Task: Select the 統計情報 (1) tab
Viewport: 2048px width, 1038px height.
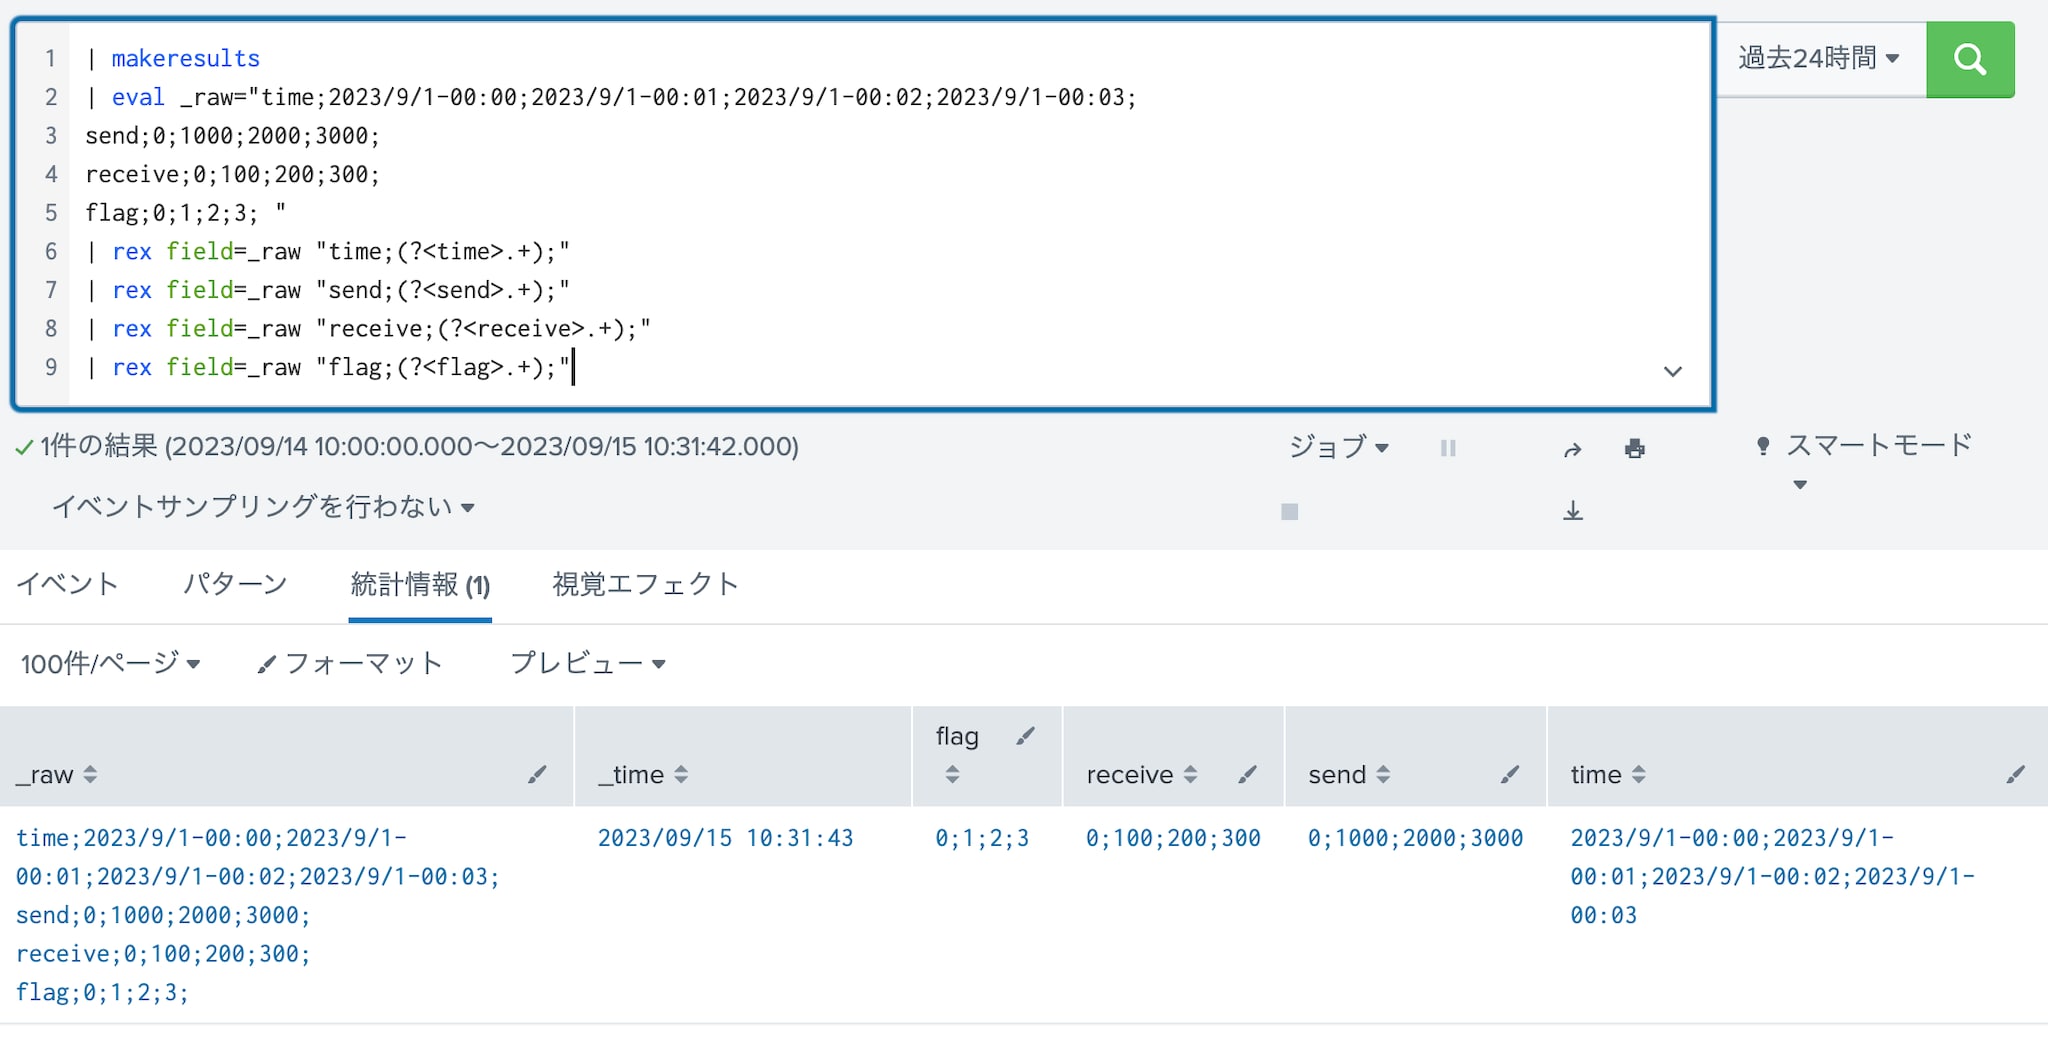Action: [x=420, y=585]
